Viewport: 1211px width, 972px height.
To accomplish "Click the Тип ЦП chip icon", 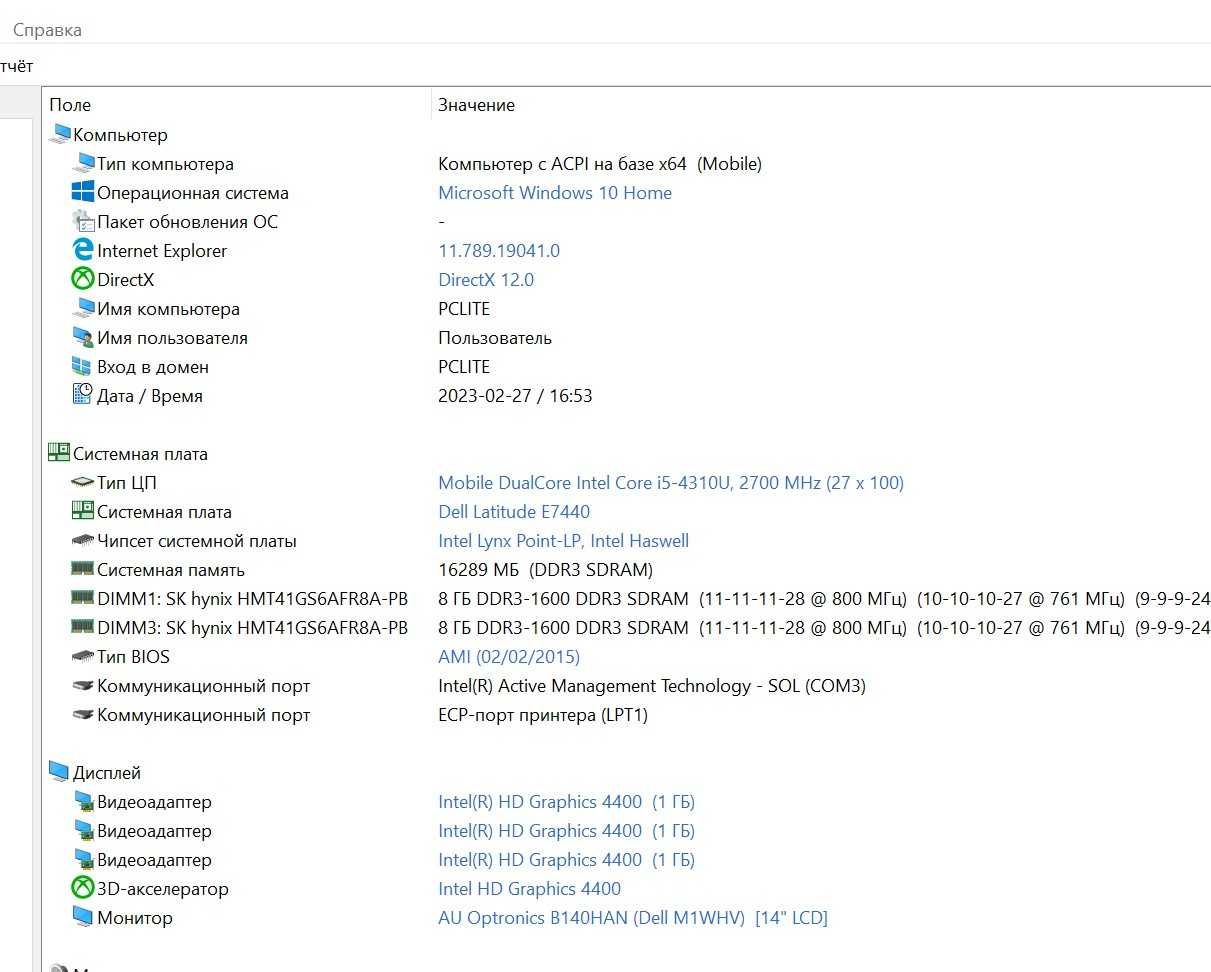I will 83,482.
